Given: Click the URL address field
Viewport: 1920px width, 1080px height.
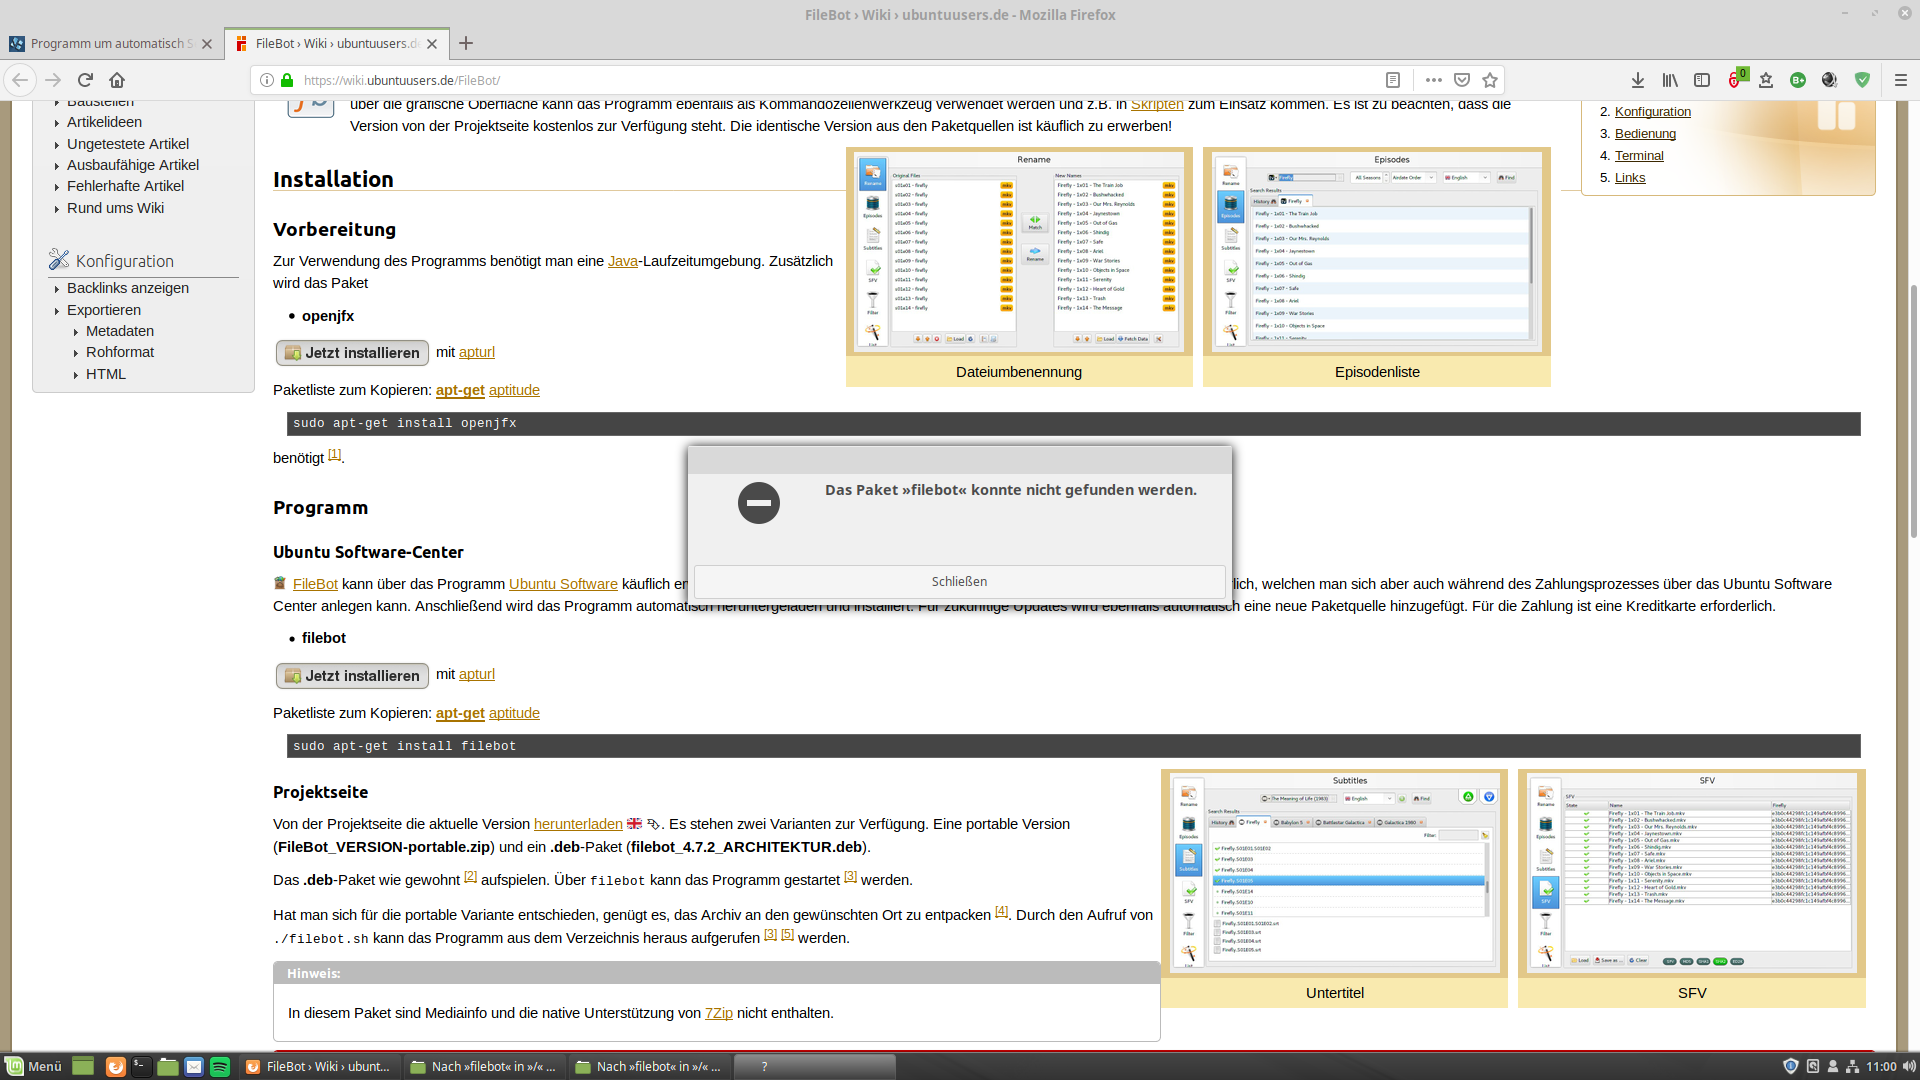Looking at the screenshot, I should pyautogui.click(x=840, y=80).
